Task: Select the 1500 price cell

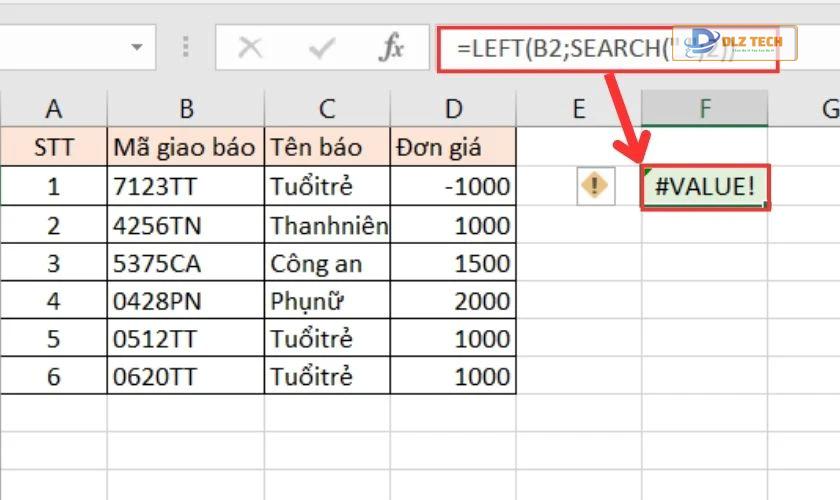Action: click(x=453, y=263)
